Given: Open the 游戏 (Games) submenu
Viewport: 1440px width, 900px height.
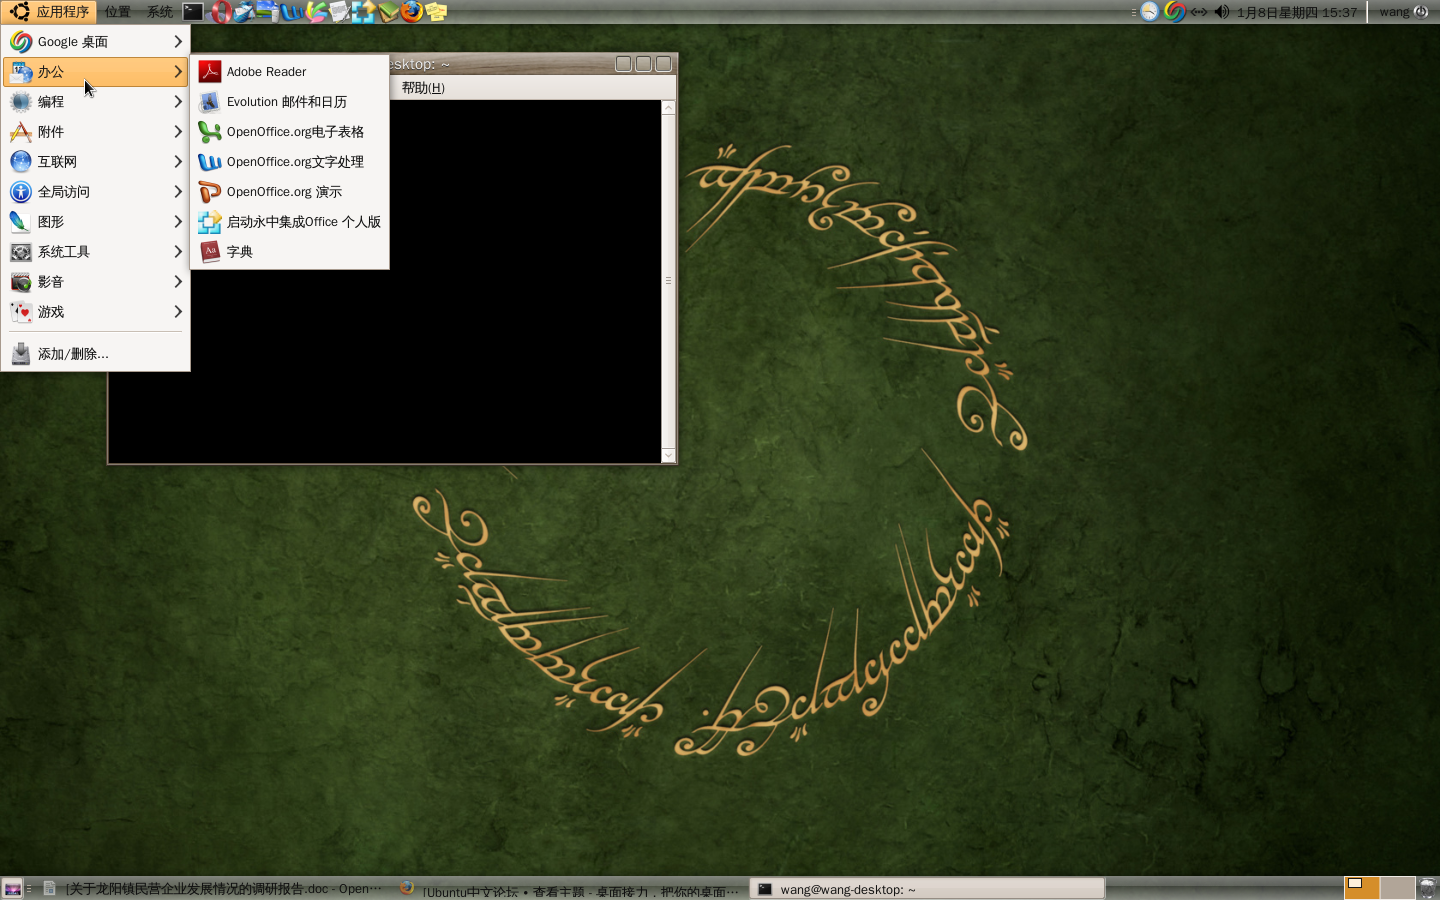Looking at the screenshot, I should point(96,312).
